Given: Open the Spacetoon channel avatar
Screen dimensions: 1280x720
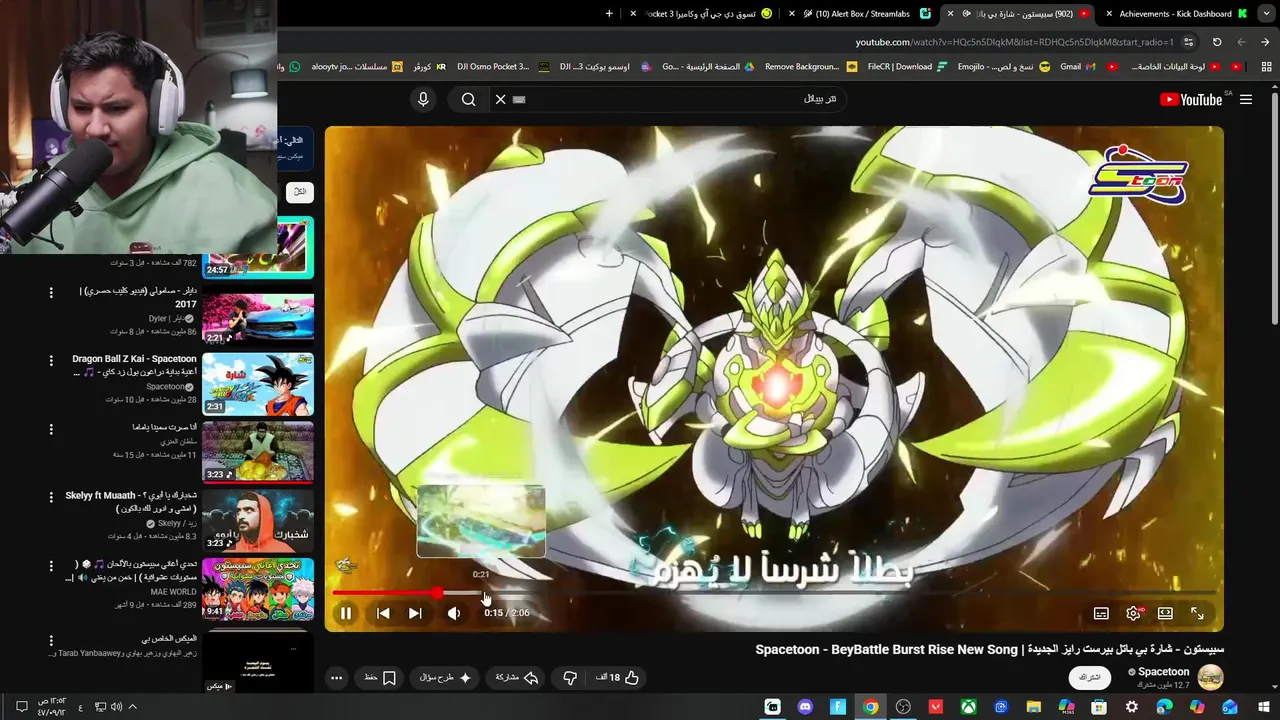Looking at the screenshot, I should pyautogui.click(x=1210, y=677).
